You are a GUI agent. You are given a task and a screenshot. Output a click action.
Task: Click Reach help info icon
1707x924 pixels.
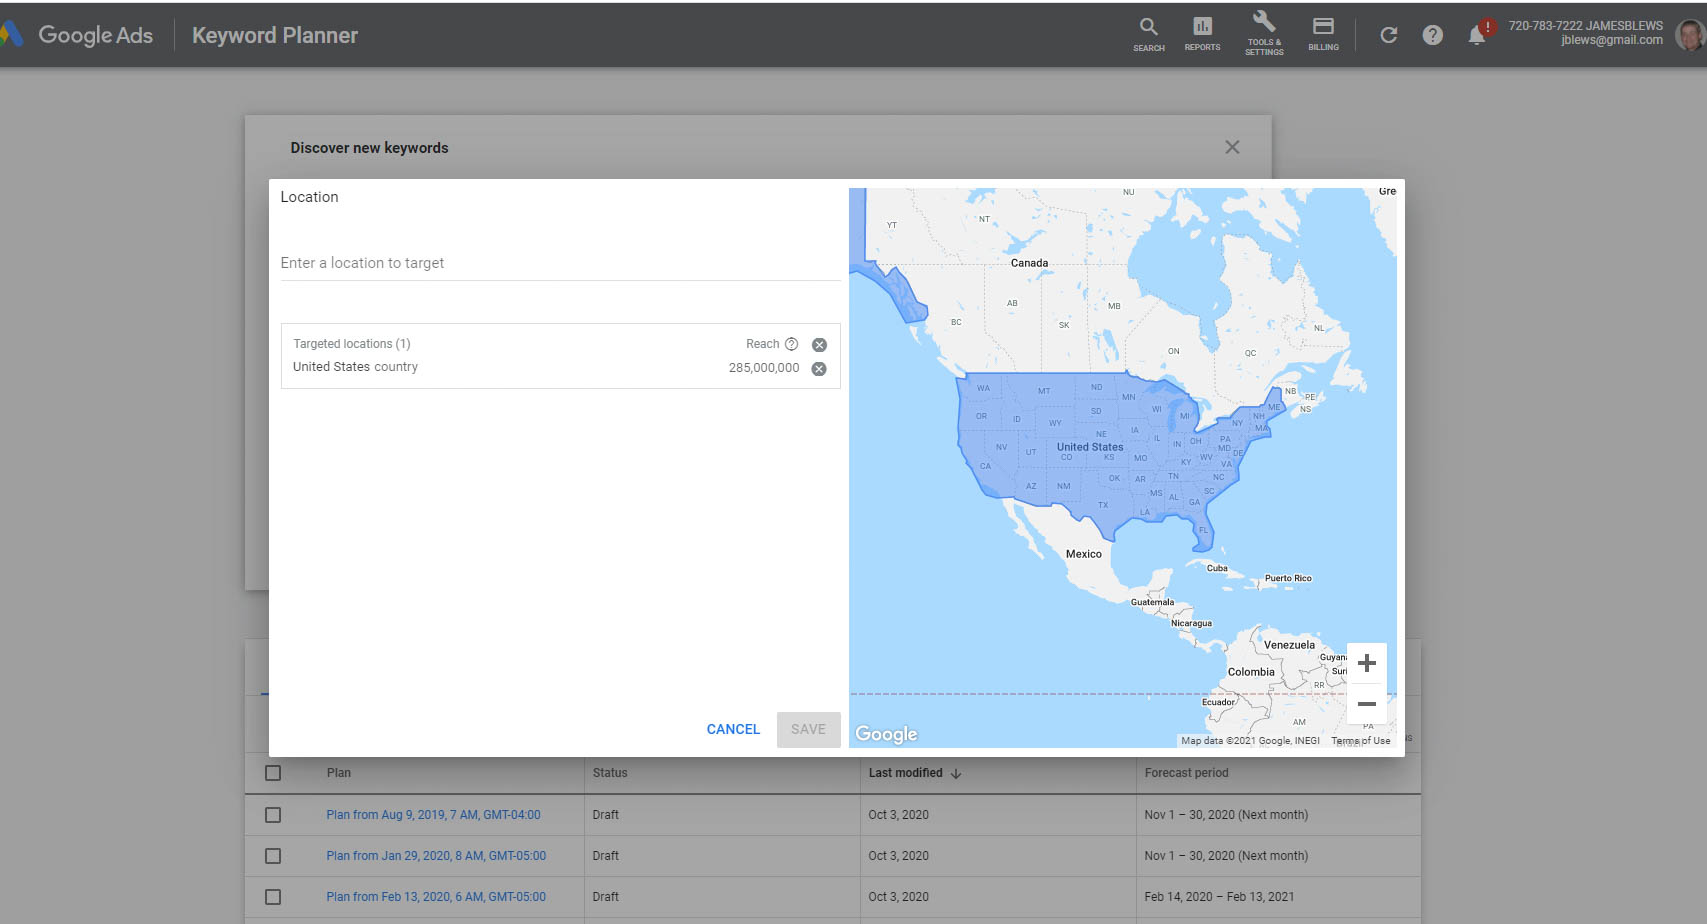(791, 344)
